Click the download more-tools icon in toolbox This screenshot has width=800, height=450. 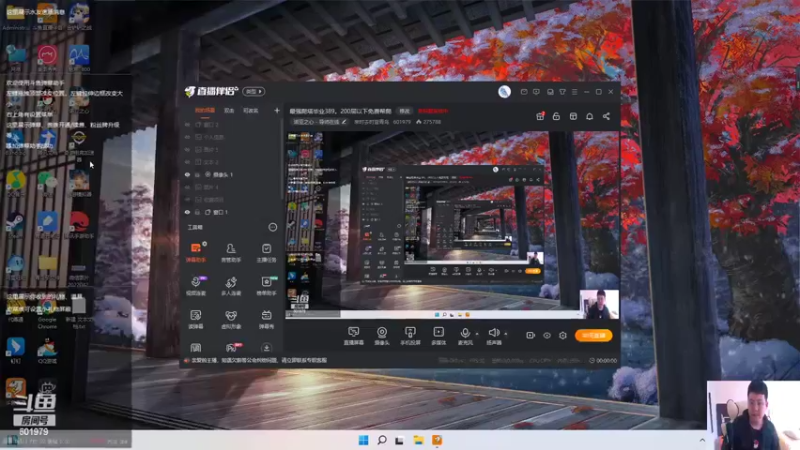click(x=266, y=348)
